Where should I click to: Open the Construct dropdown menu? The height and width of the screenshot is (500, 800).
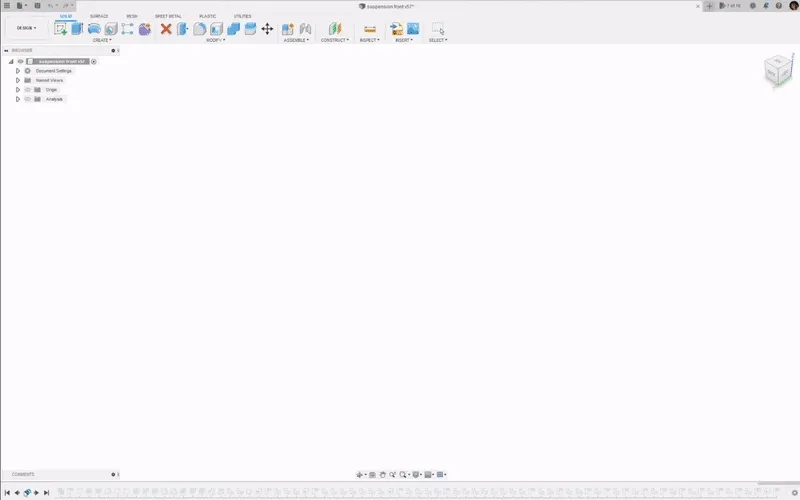[335, 40]
